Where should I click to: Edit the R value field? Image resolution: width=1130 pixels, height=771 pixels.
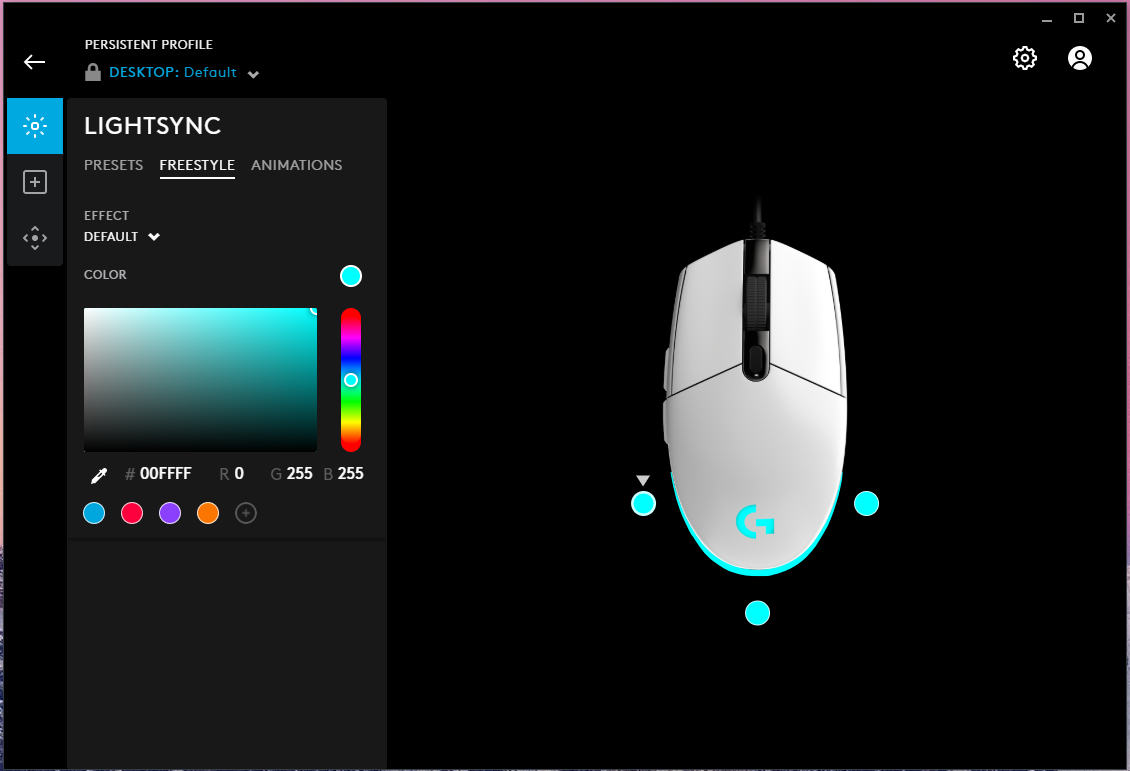coord(239,473)
